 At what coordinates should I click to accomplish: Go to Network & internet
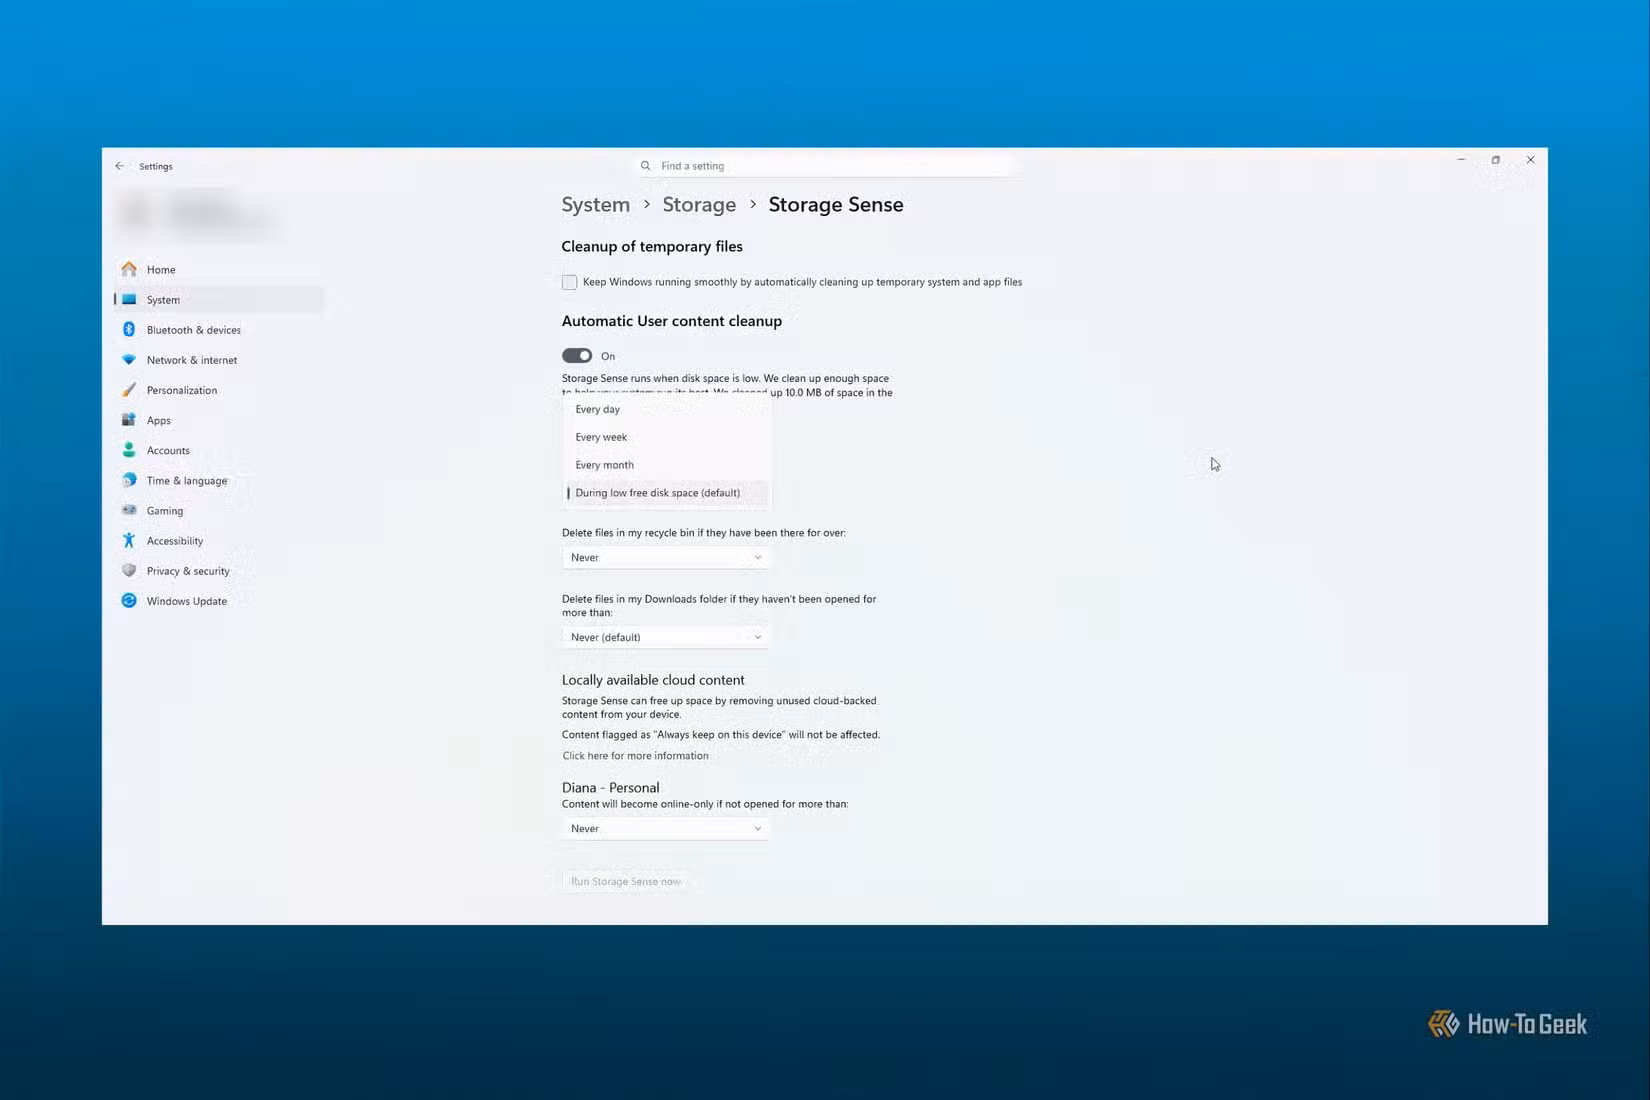click(219, 359)
